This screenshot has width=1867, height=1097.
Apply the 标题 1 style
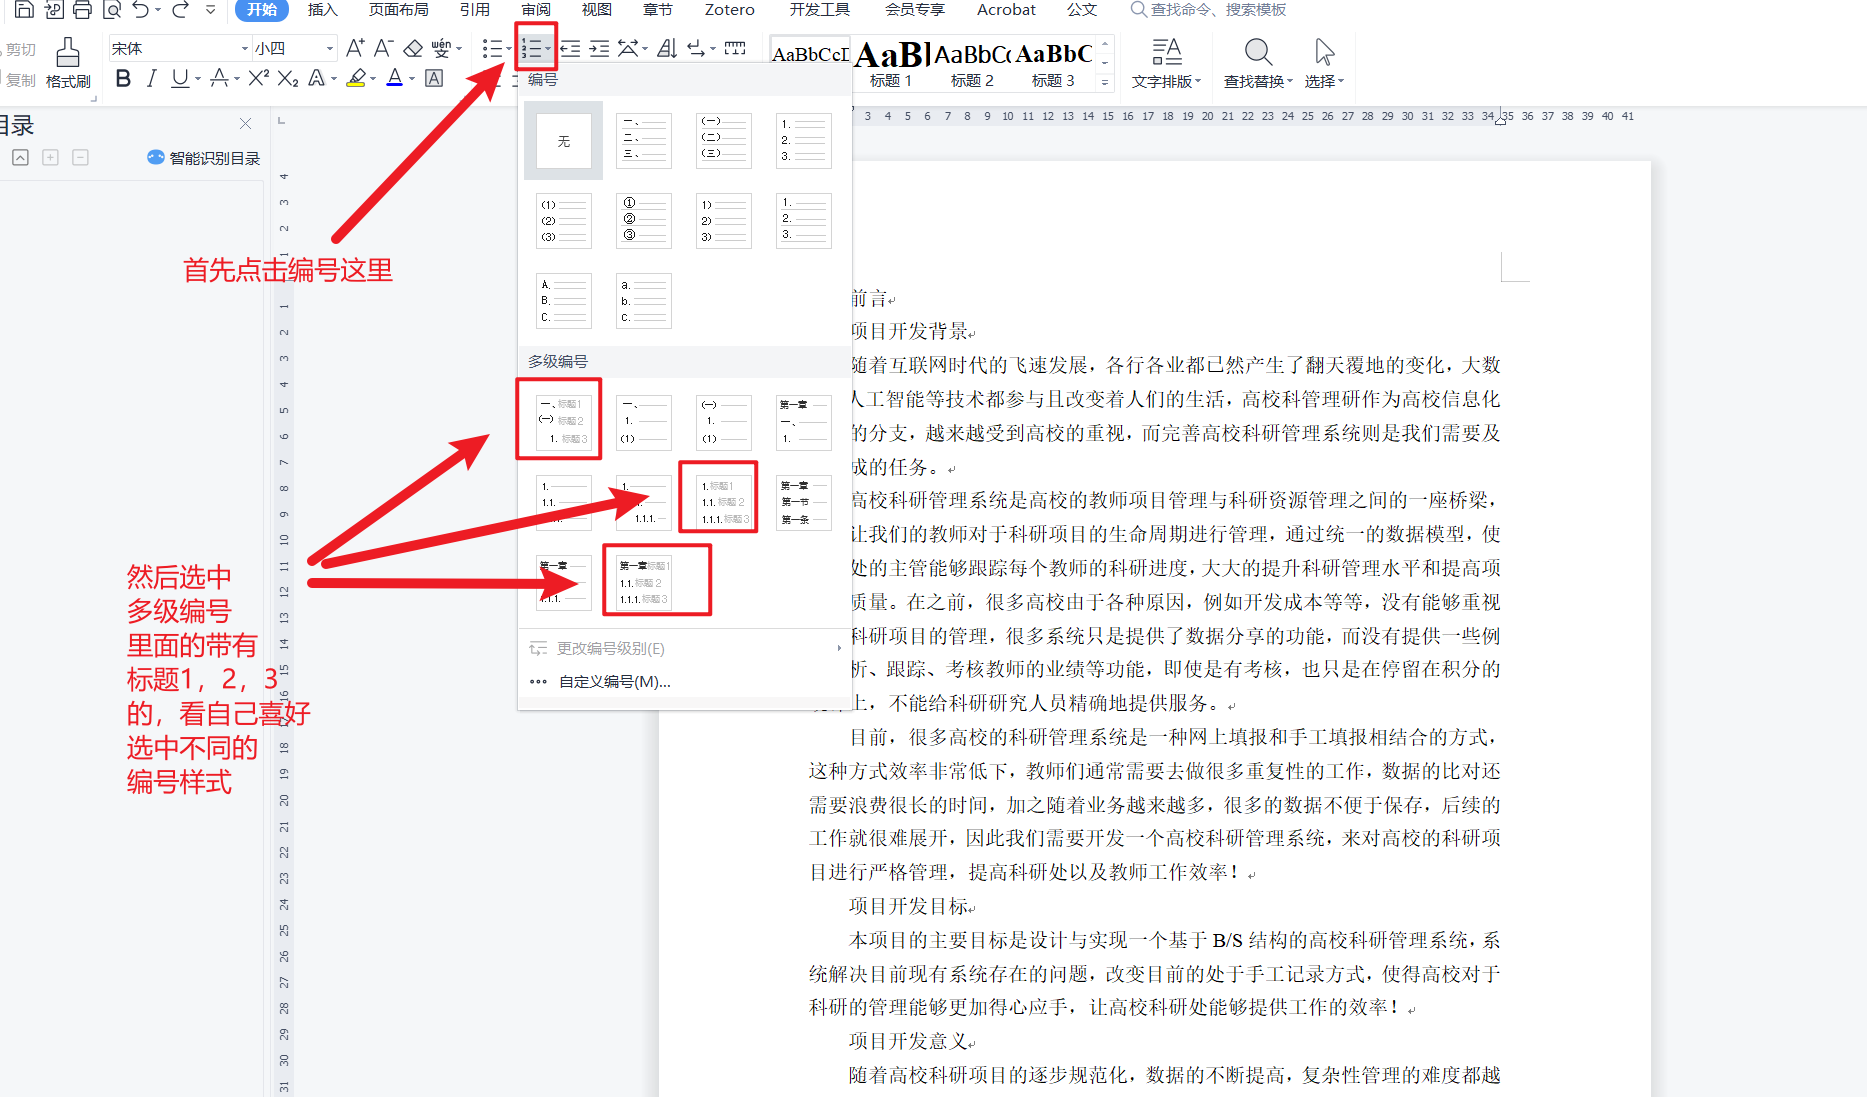click(890, 64)
